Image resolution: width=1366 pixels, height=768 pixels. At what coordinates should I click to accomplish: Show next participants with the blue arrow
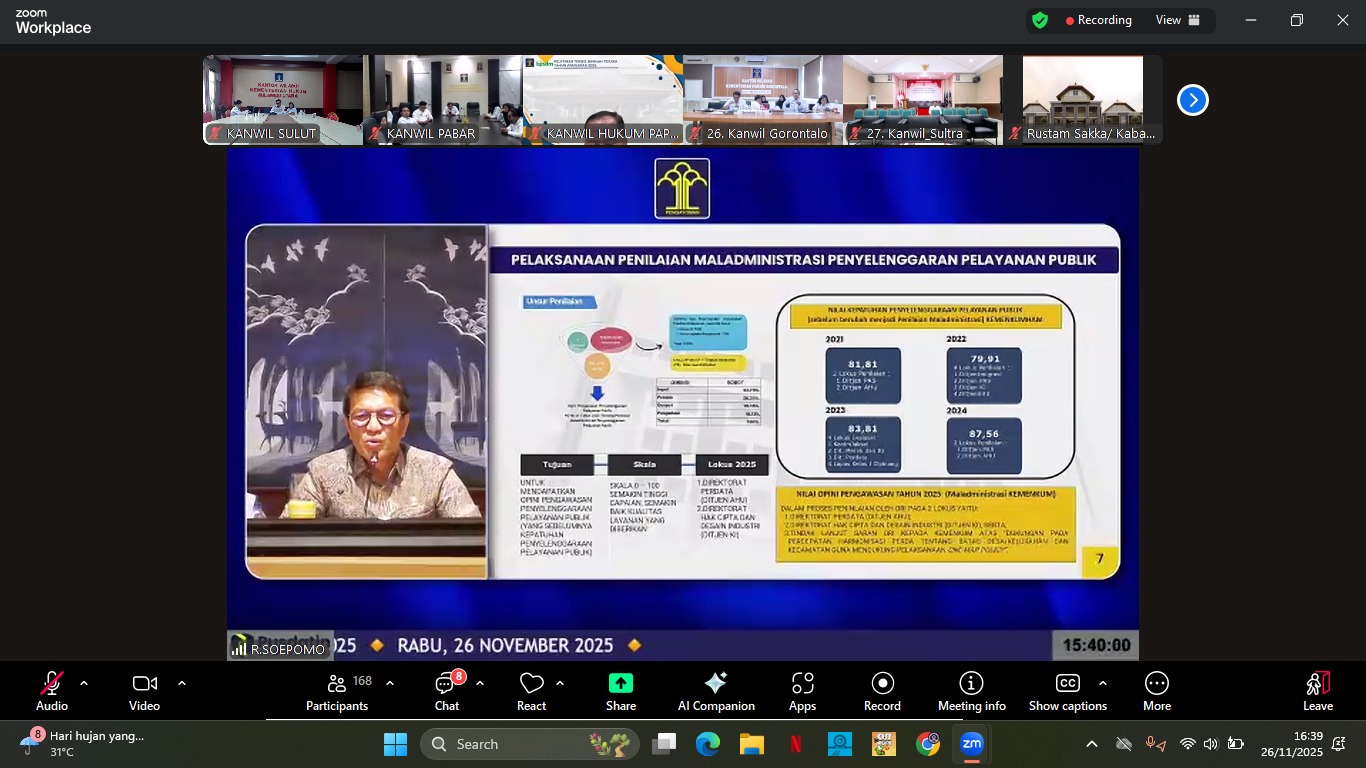1192,100
